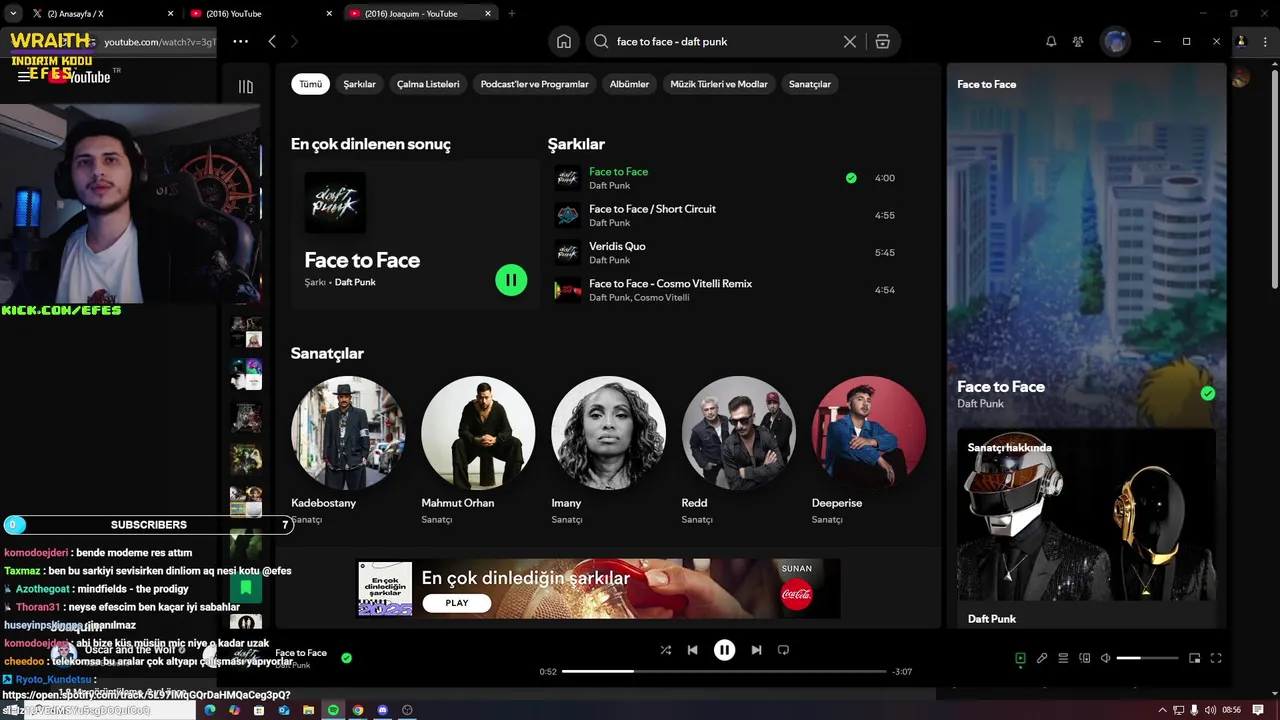Open Mahmut Orhan artist profile picture
Image resolution: width=1280 pixels, height=720 pixels.
(478, 433)
